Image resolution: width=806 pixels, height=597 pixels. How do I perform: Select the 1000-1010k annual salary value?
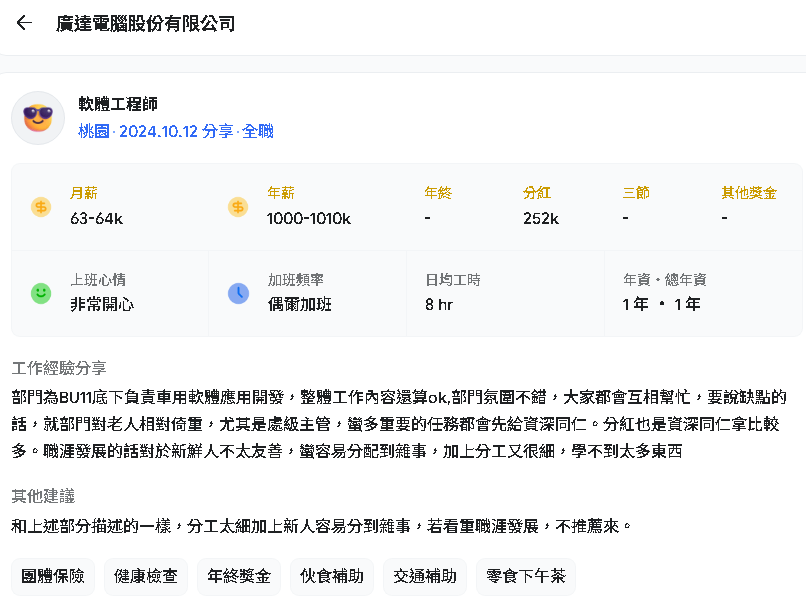(x=308, y=219)
